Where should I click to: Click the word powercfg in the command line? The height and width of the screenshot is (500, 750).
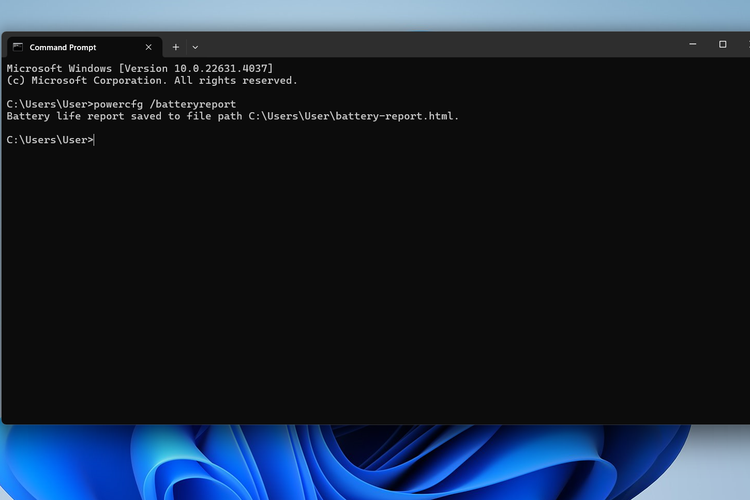coord(118,104)
